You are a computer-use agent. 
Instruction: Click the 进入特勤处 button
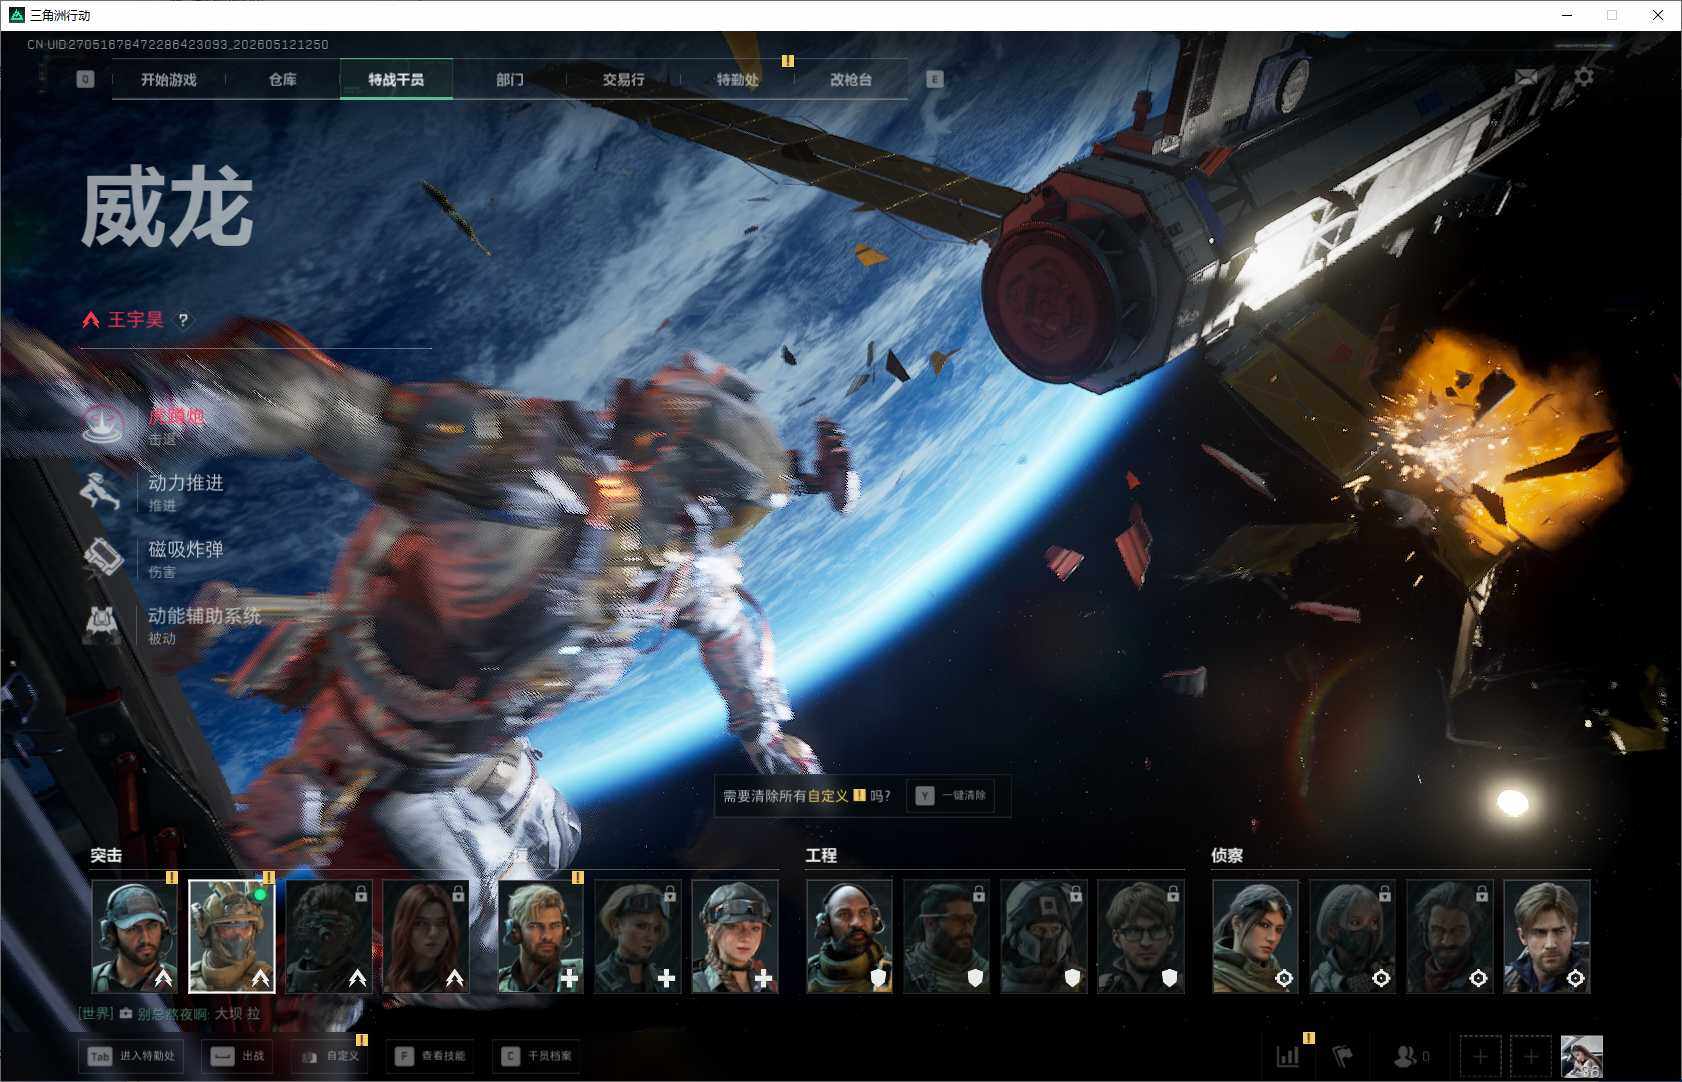coord(133,1056)
